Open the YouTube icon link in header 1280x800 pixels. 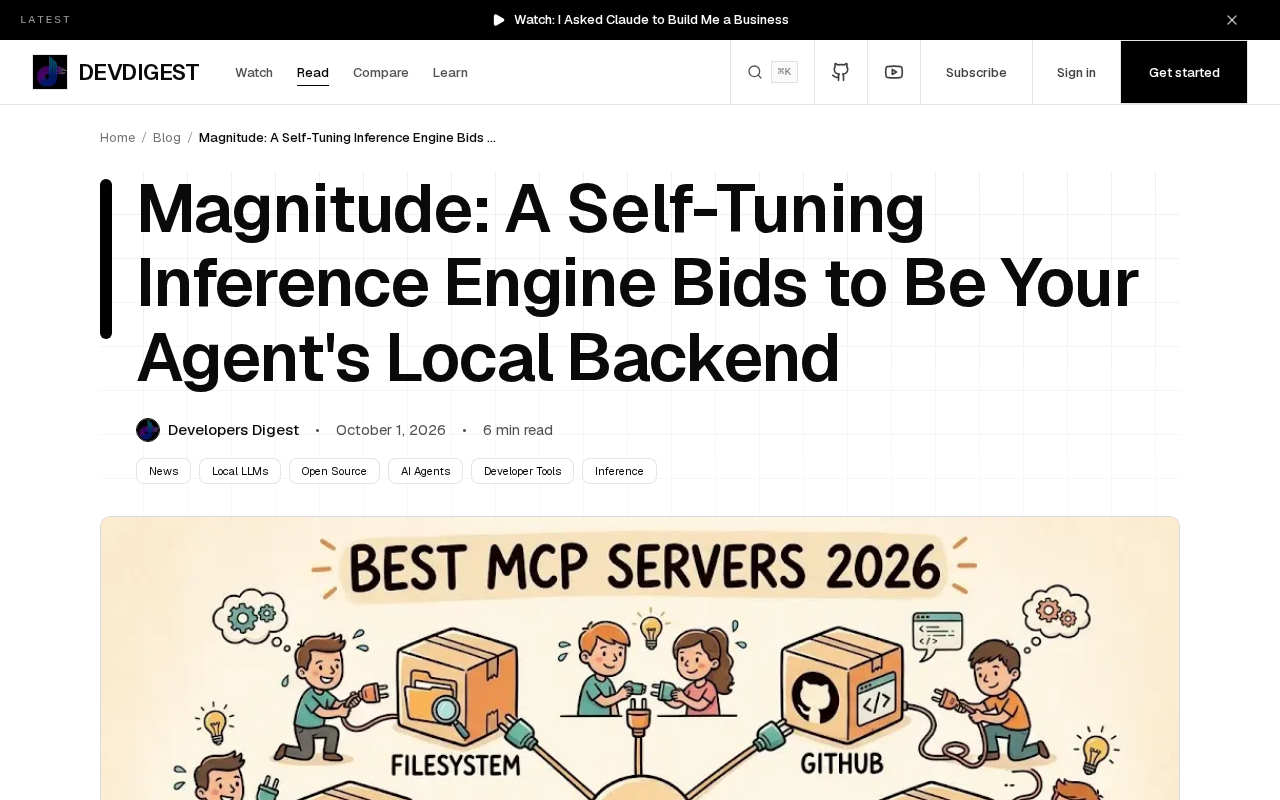click(894, 72)
